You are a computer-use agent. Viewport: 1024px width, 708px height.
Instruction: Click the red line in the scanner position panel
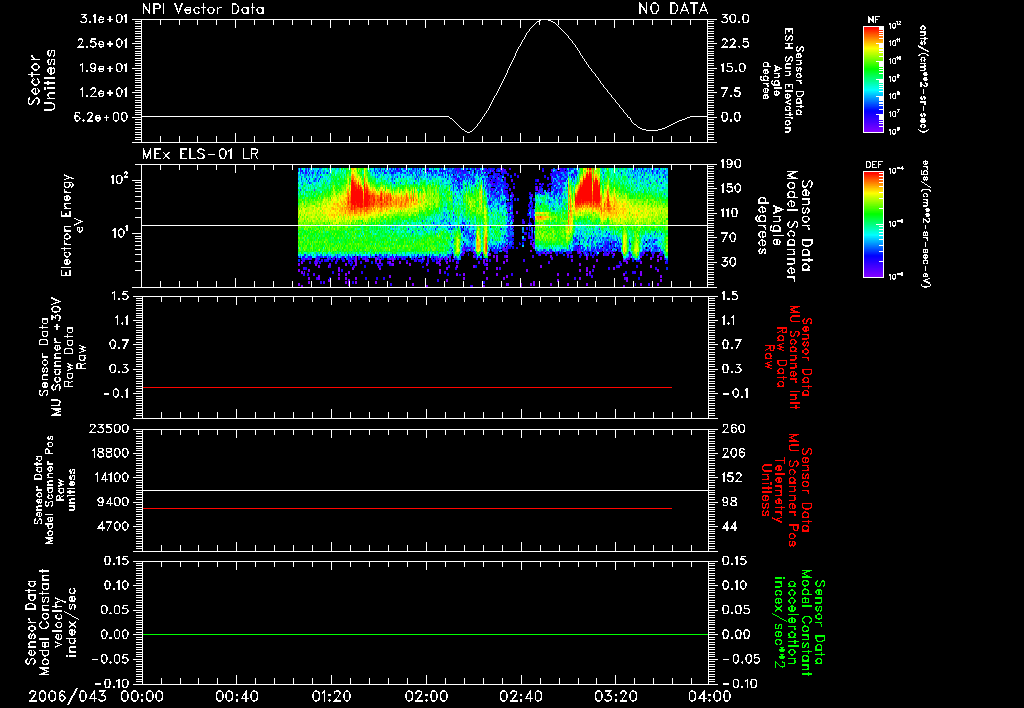pyautogui.click(x=406, y=508)
